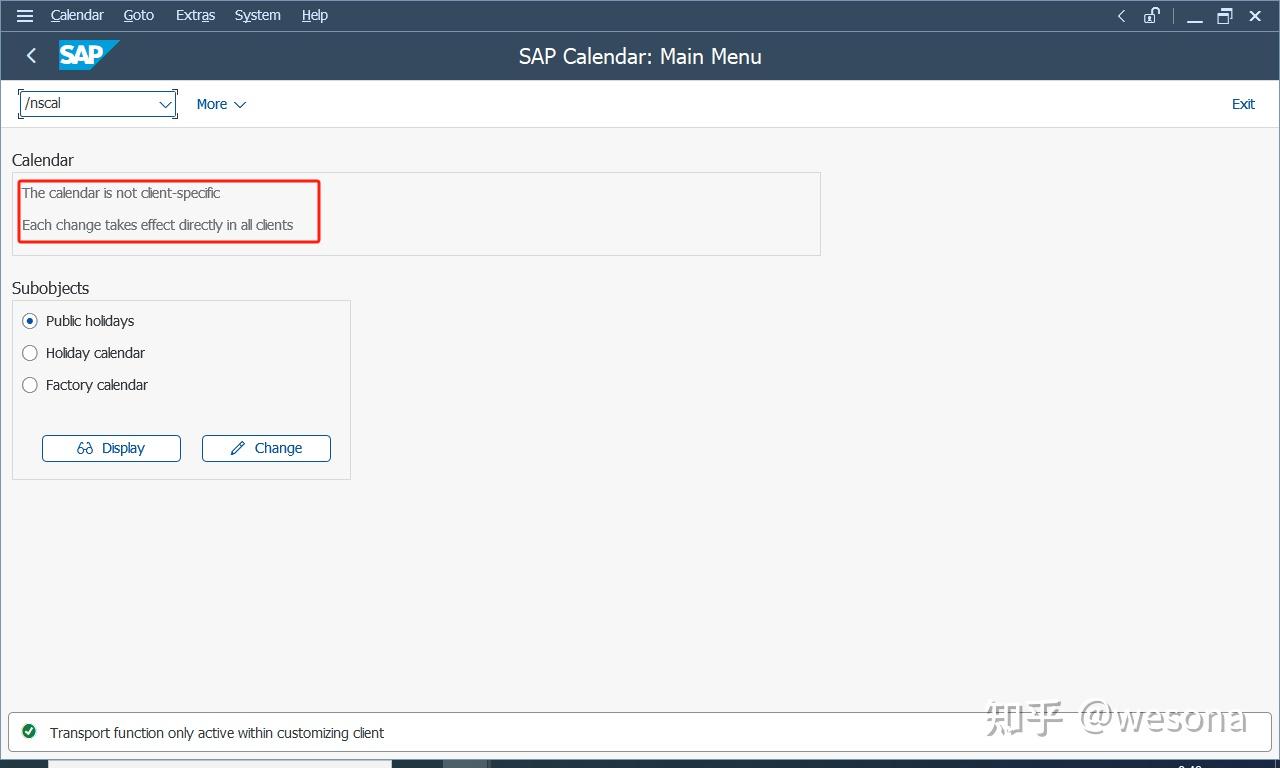1280x768 pixels.
Task: Click the green checkmark in the status bar
Action: coord(30,732)
